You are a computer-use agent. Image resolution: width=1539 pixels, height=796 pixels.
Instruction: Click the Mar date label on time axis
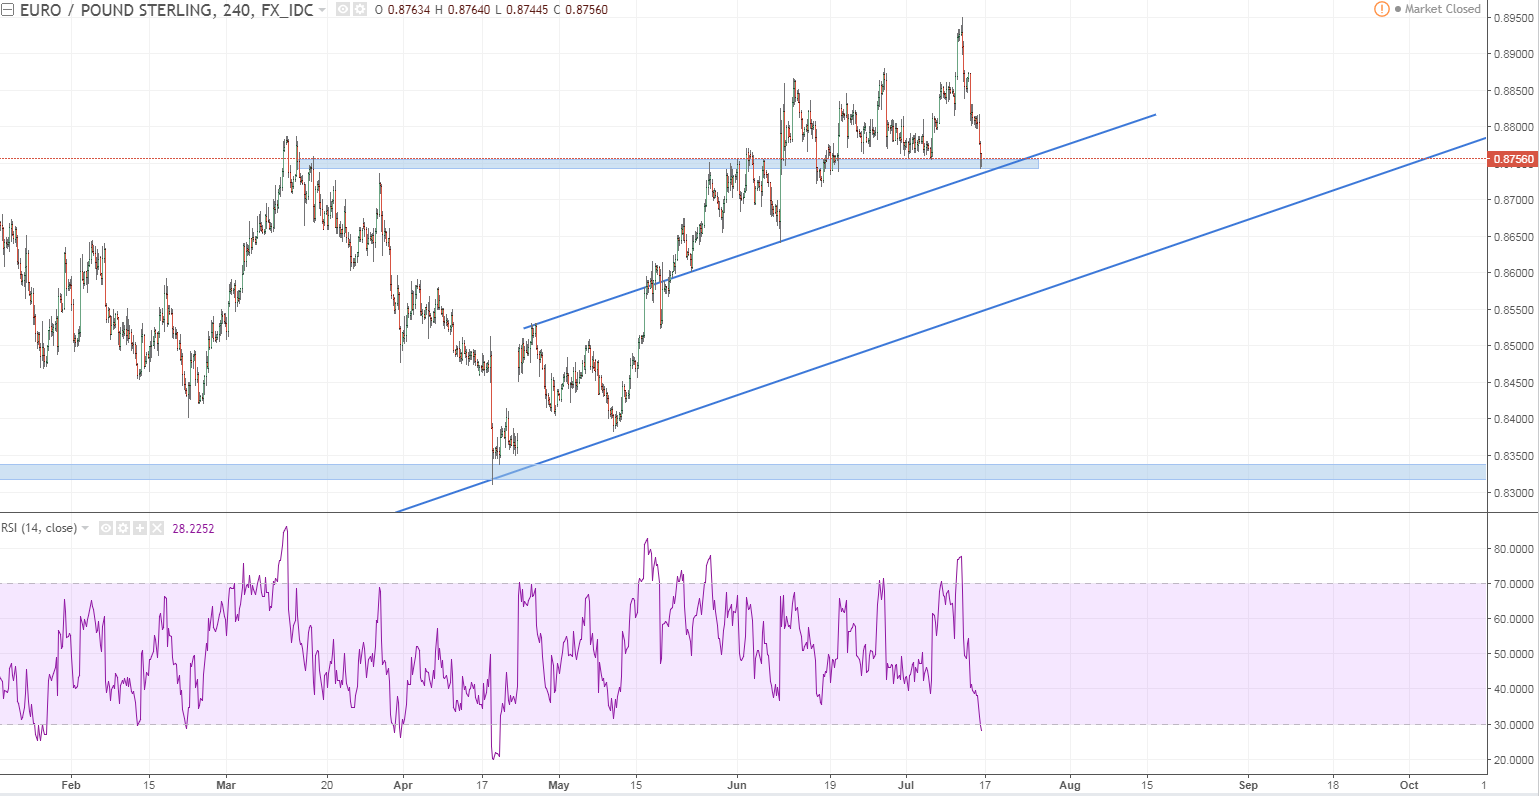tap(226, 786)
